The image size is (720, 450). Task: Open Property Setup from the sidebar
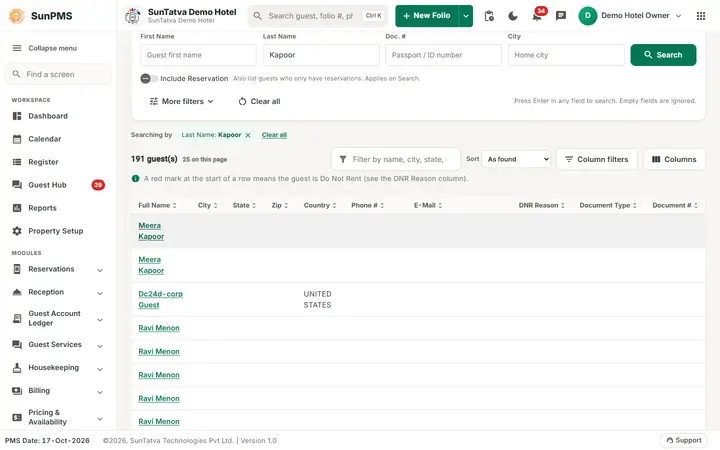58,231
